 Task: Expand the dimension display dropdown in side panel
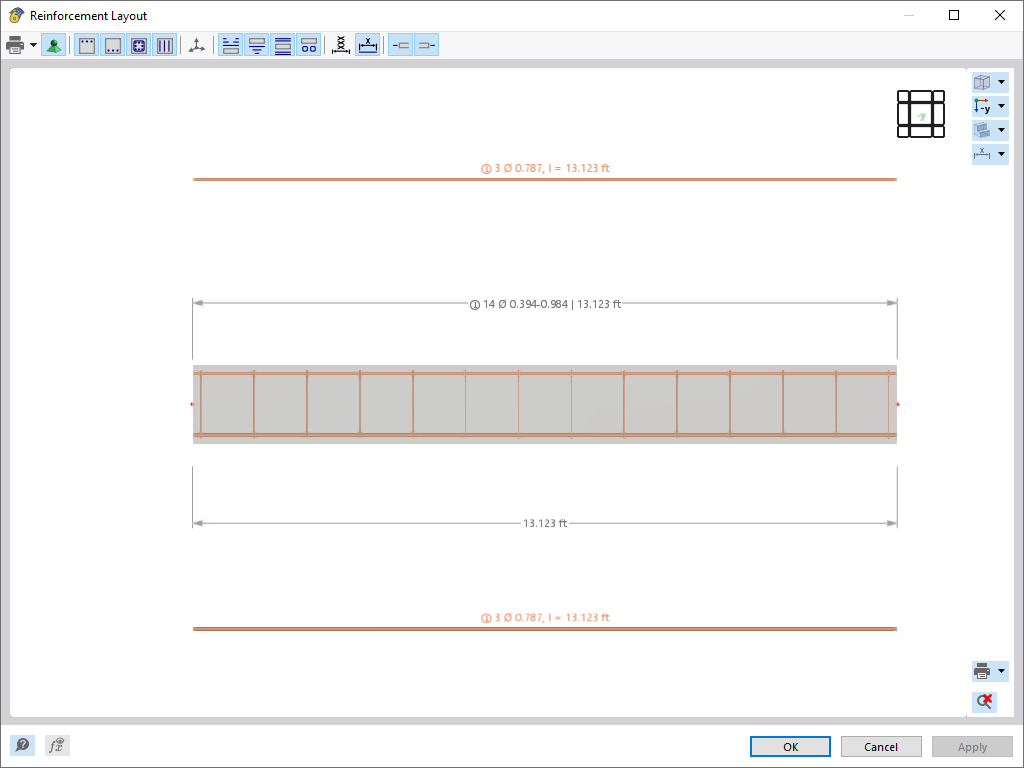1001,154
